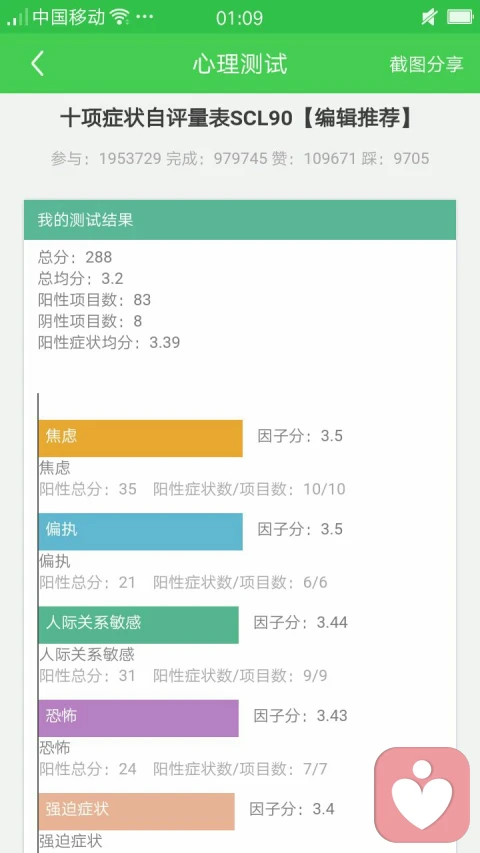This screenshot has height=853, width=480.
Task: Tap the 总分 288 result line
Action: tap(75, 257)
